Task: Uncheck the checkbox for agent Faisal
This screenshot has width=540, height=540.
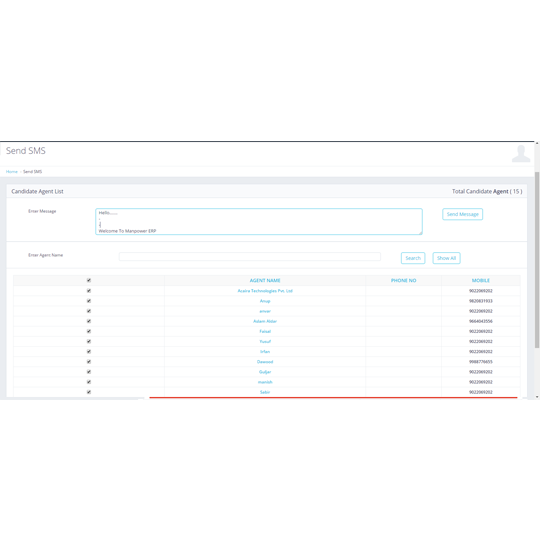Action: 89,331
